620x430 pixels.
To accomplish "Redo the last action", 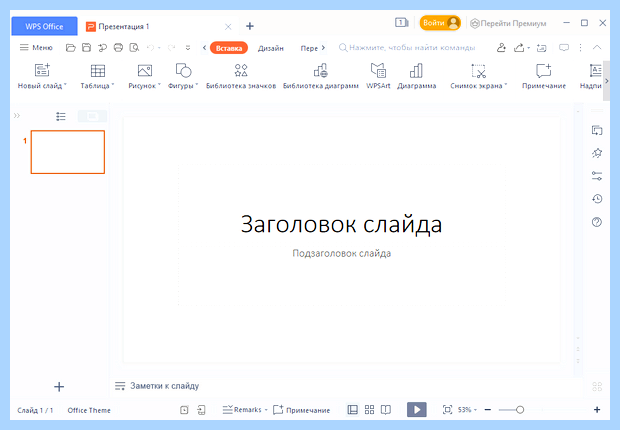I will click(171, 48).
